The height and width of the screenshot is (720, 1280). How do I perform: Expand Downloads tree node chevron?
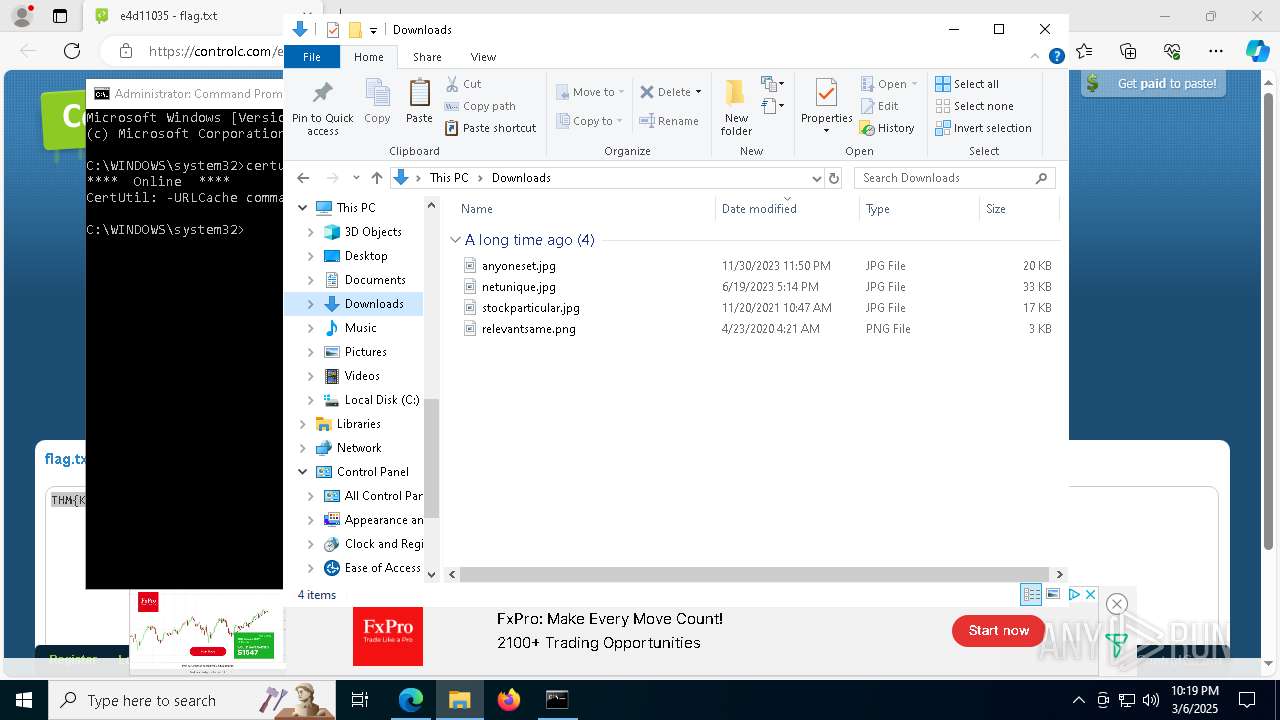pos(310,304)
